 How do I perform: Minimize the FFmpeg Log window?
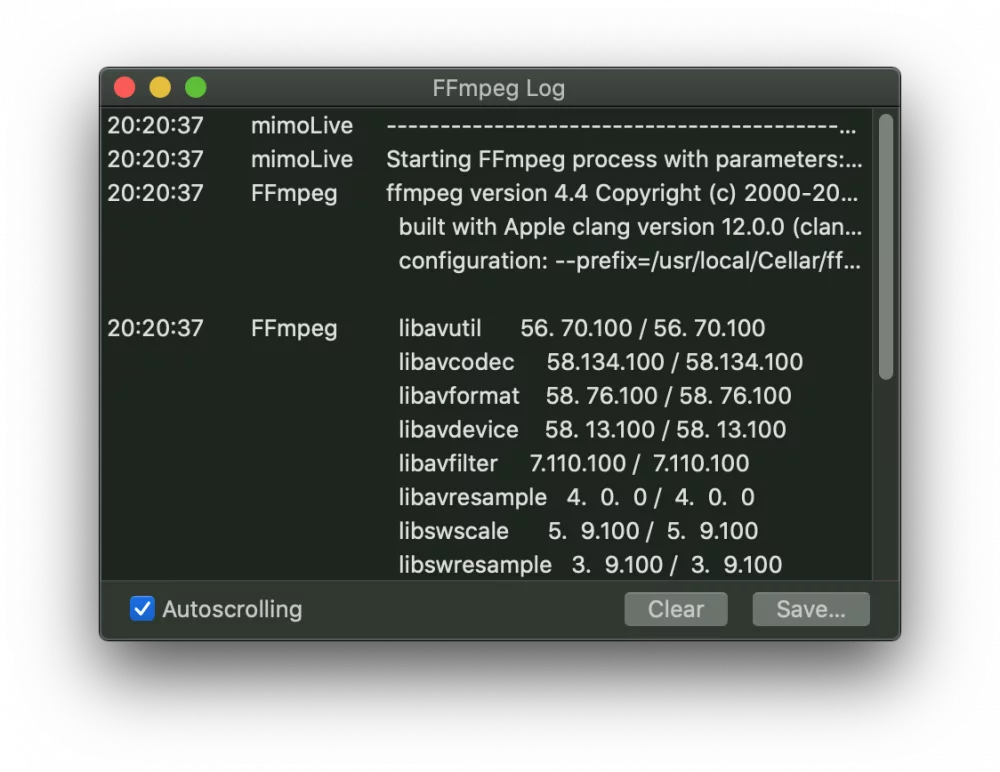click(x=160, y=87)
